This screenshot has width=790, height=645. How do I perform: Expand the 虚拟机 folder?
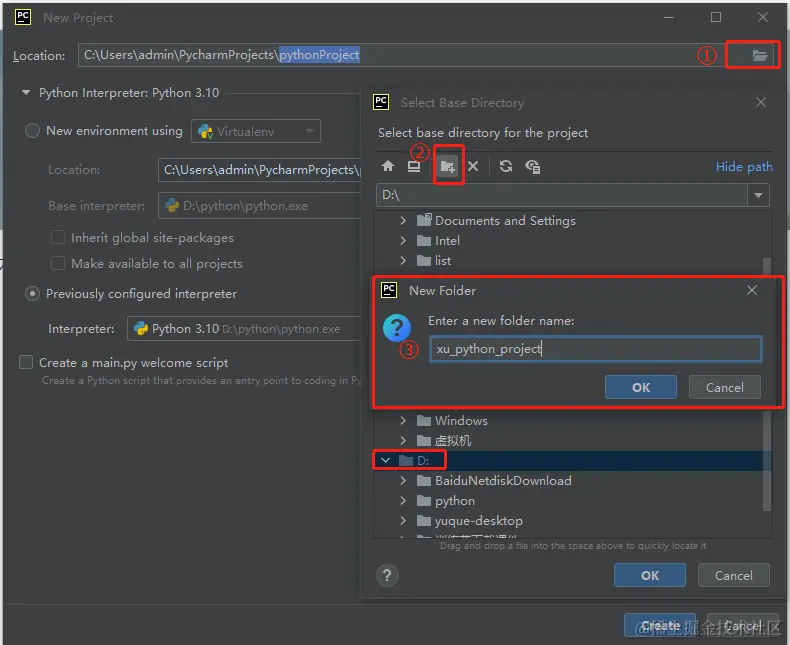pyautogui.click(x=403, y=440)
